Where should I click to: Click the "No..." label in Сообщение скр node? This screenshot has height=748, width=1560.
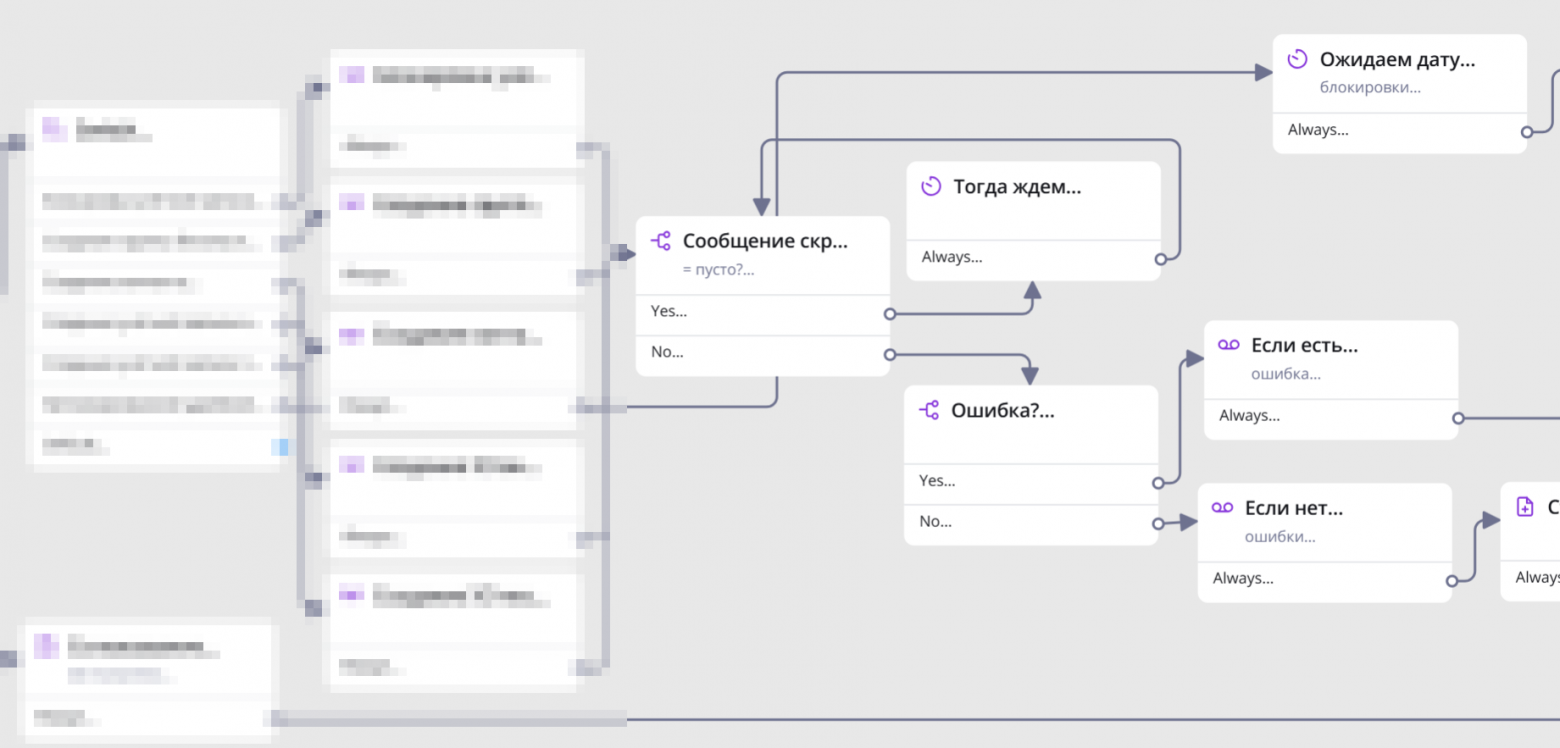click(x=667, y=352)
